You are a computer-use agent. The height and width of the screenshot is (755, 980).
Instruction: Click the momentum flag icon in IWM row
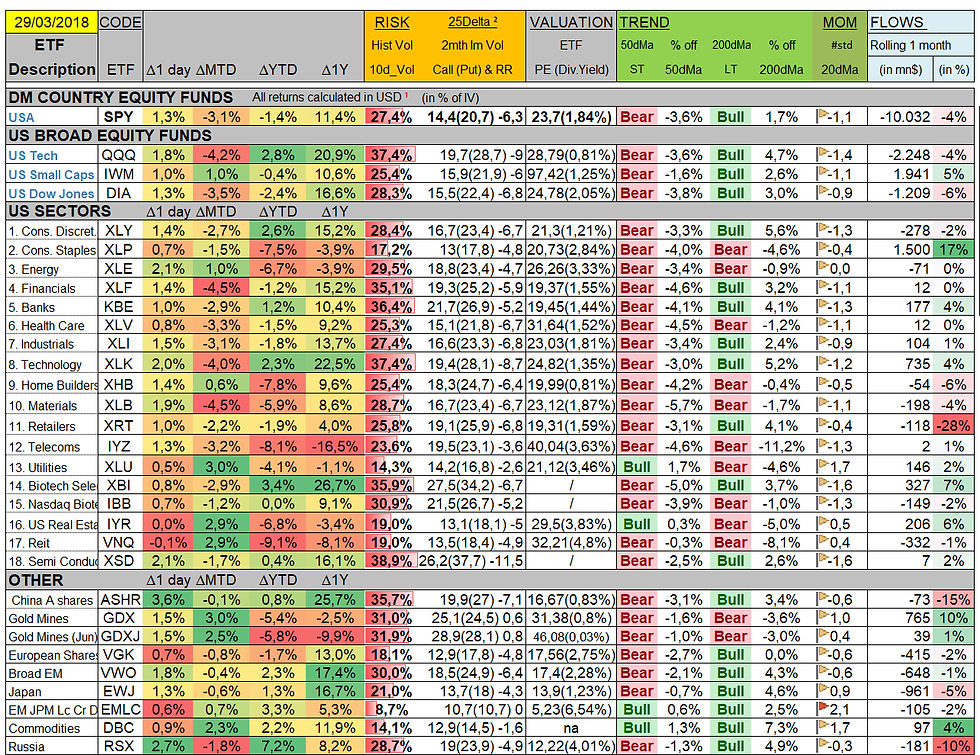pyautogui.click(x=823, y=172)
